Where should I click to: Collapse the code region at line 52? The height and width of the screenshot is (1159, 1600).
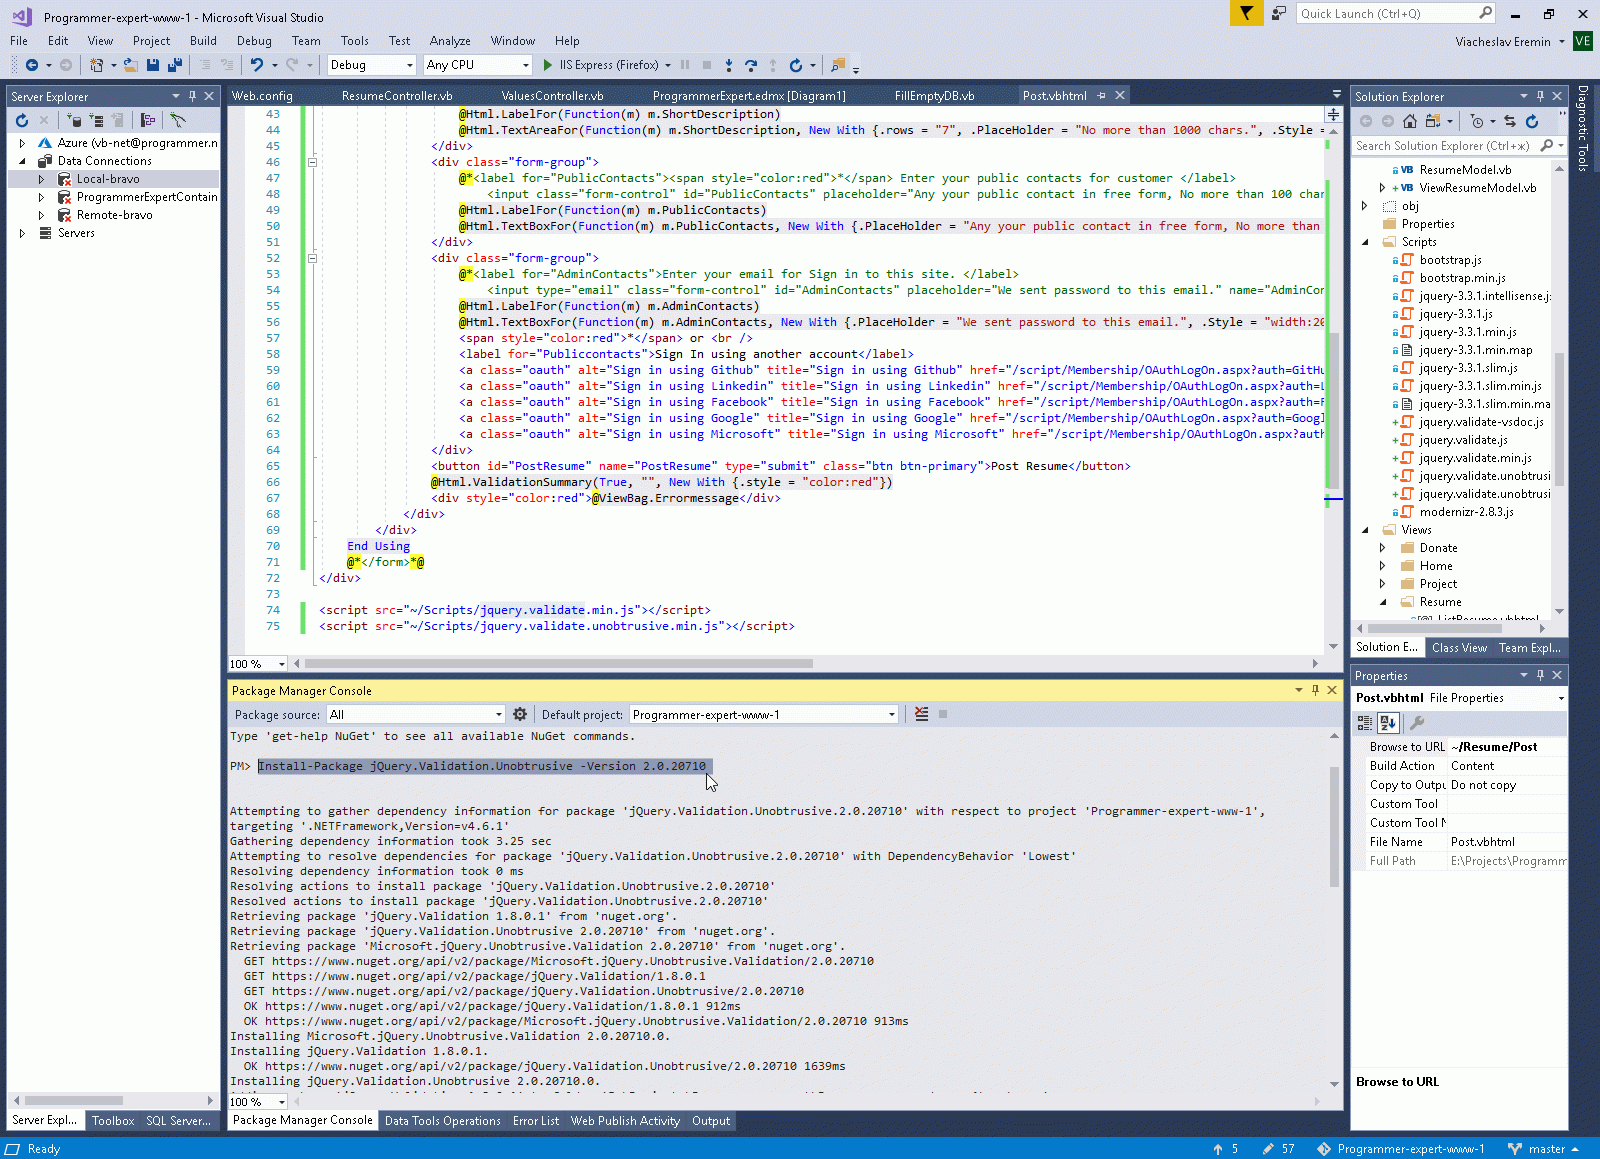click(312, 258)
